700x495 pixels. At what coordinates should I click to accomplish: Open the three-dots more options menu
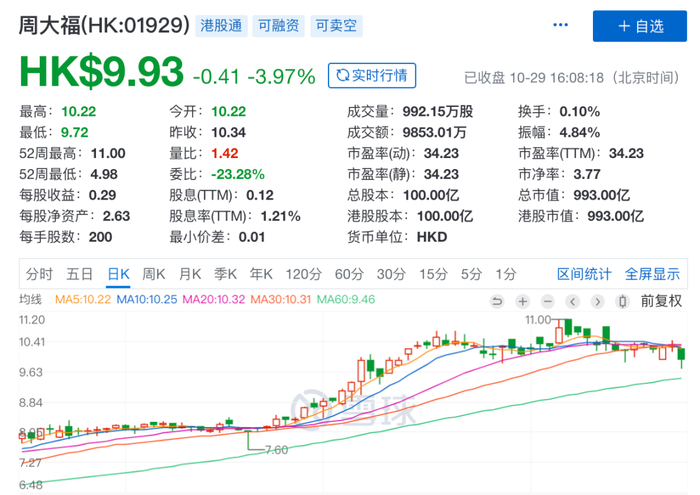[560, 25]
